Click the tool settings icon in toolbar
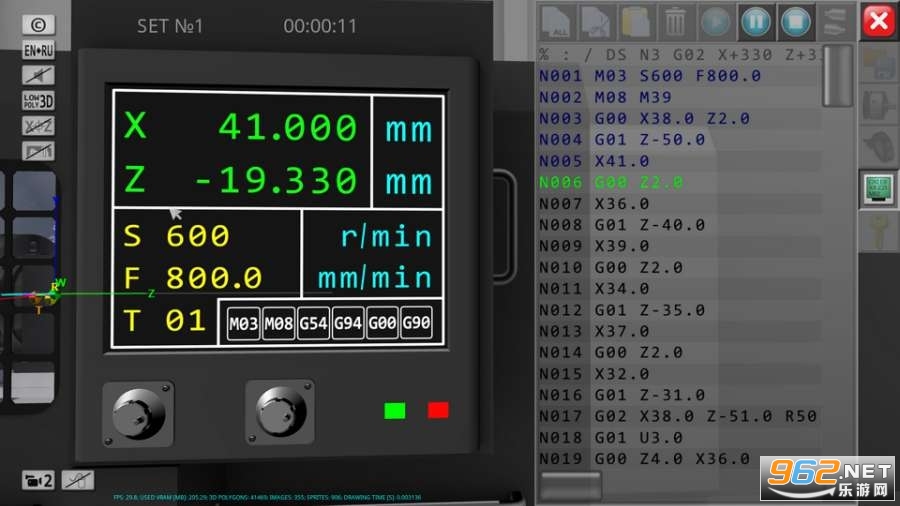 tap(832, 21)
